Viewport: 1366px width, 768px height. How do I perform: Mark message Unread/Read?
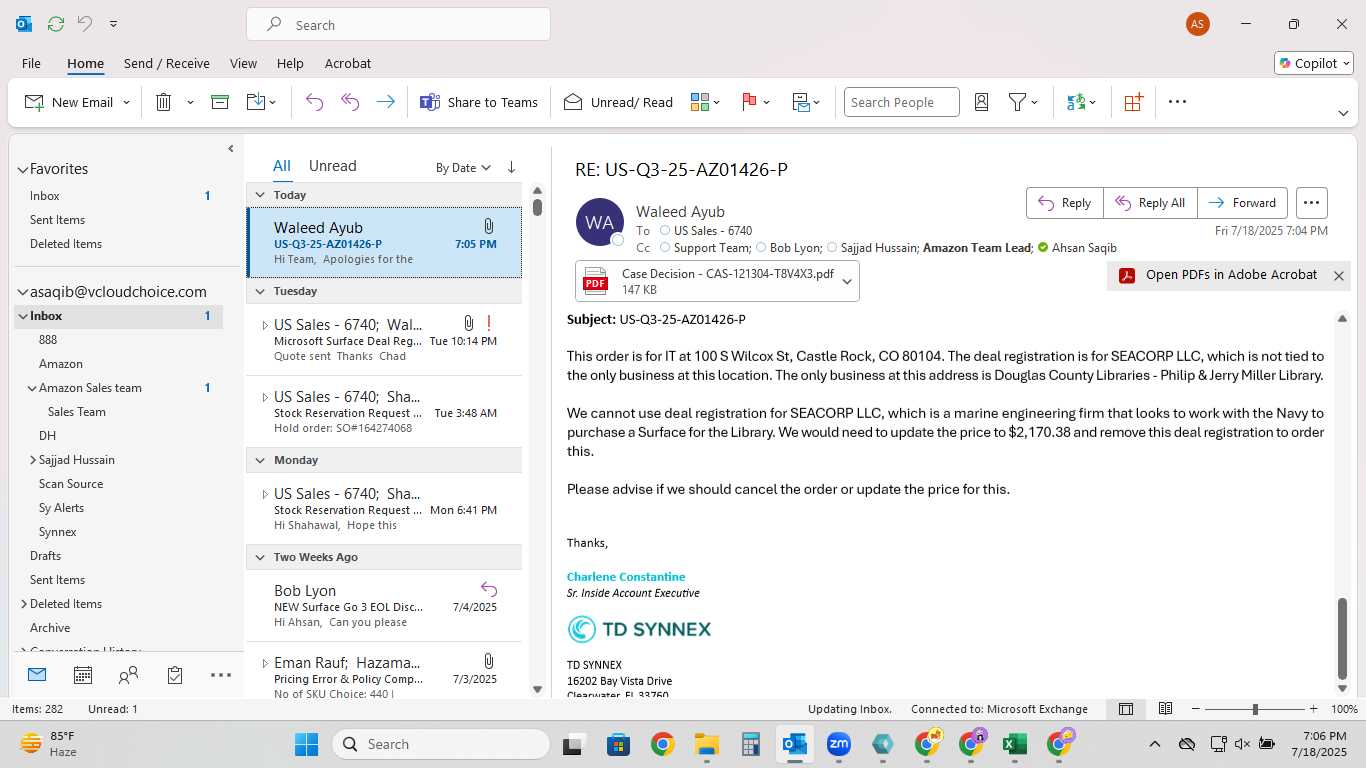[618, 102]
